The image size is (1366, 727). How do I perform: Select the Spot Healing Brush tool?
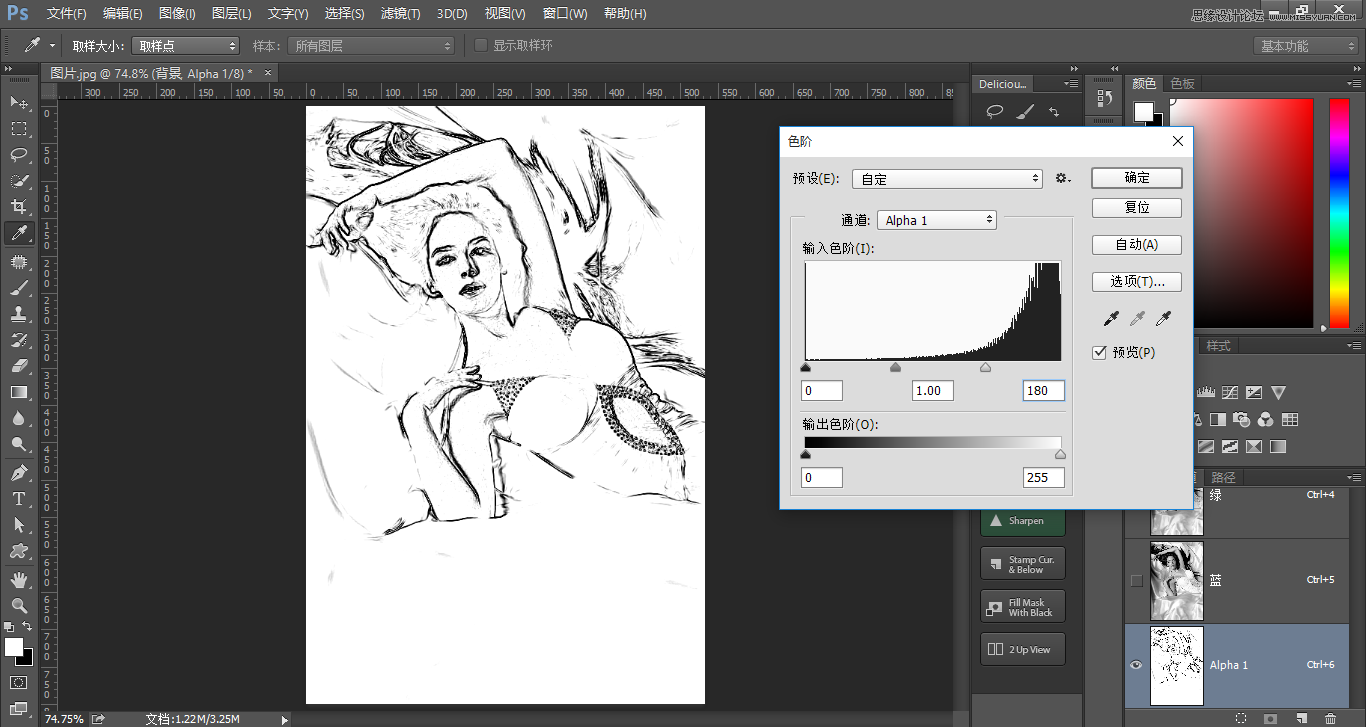pos(19,262)
